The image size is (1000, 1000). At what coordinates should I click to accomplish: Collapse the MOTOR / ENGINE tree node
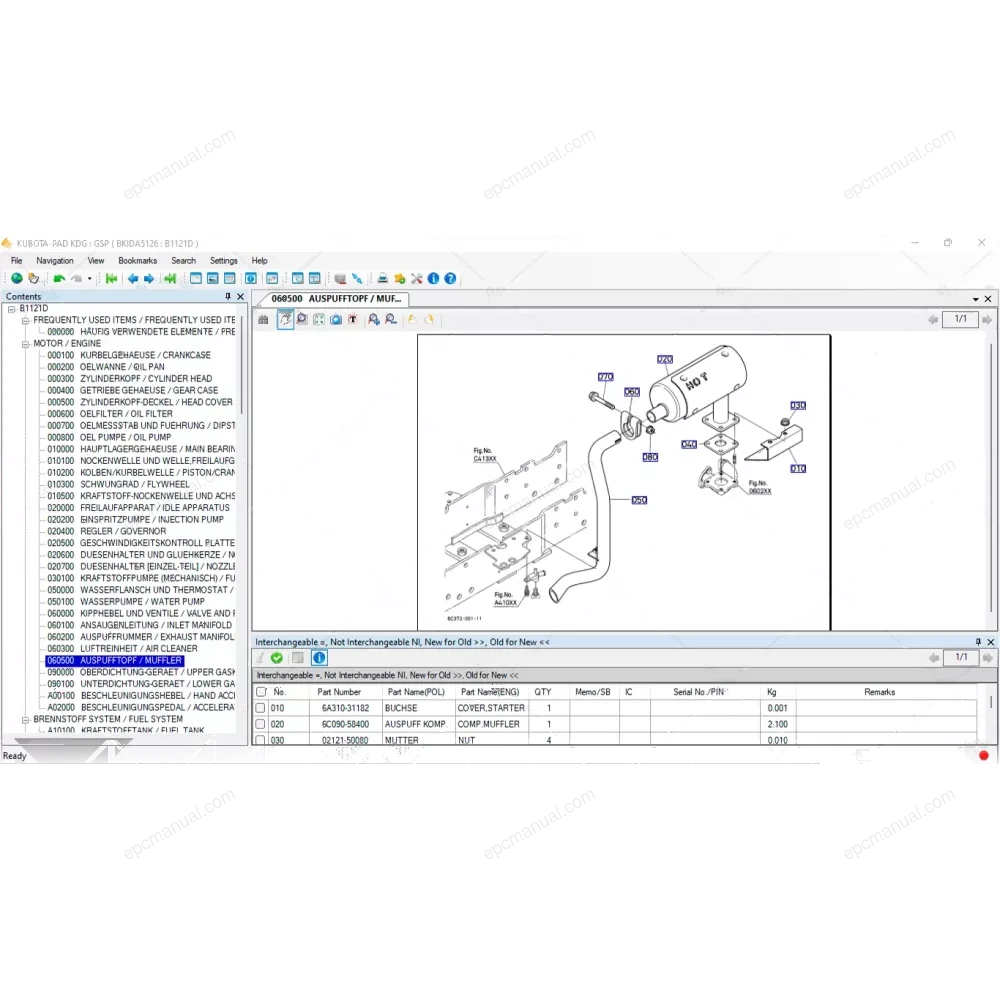[26, 344]
